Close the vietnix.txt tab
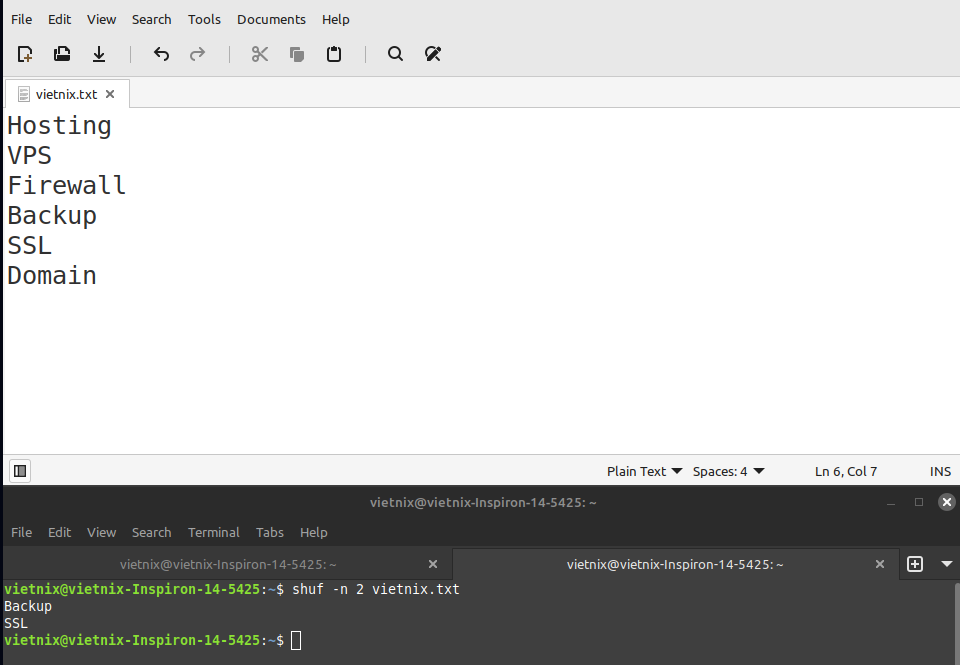Image resolution: width=960 pixels, height=665 pixels. click(x=110, y=94)
